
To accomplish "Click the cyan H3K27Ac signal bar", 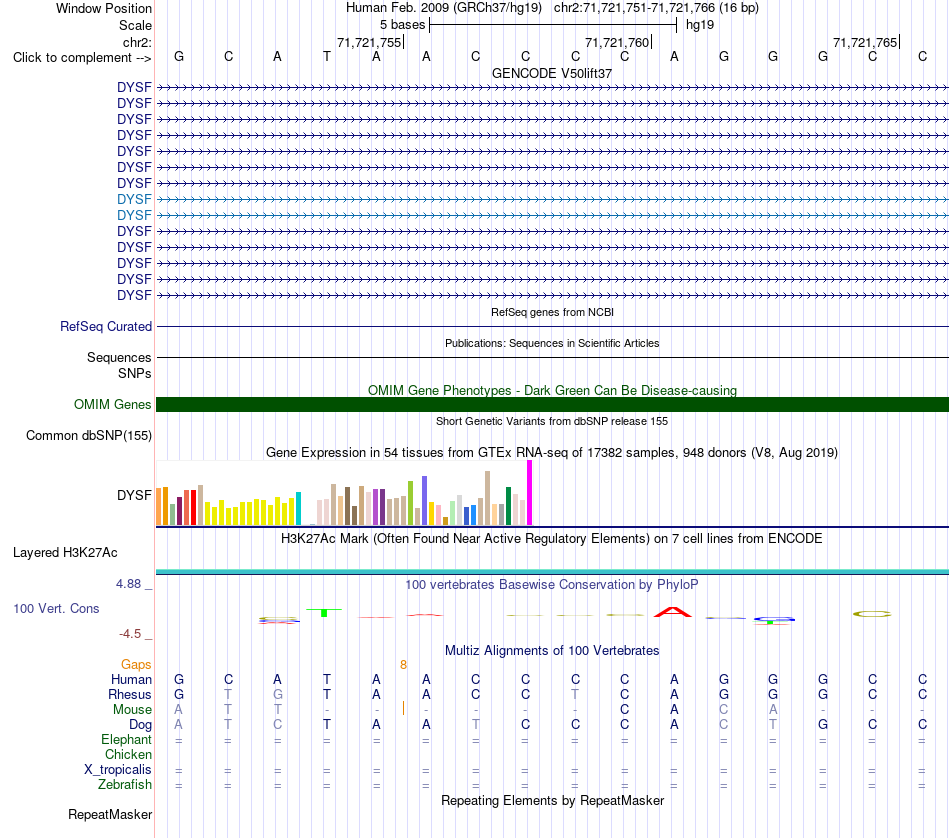I will pyautogui.click(x=552, y=571).
